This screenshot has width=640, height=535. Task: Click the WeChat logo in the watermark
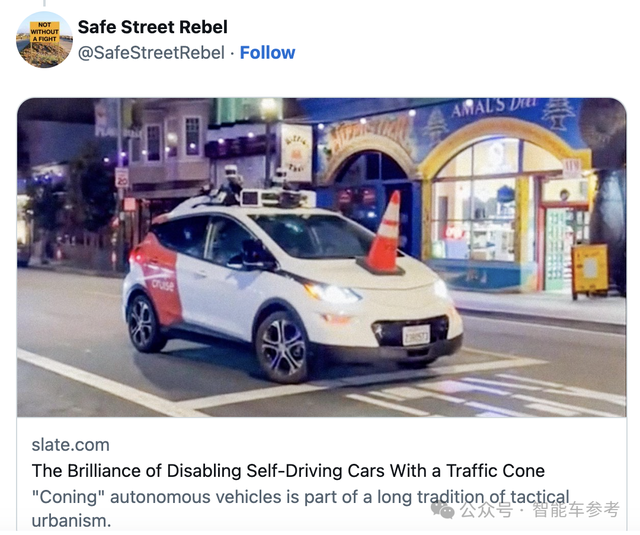442,510
